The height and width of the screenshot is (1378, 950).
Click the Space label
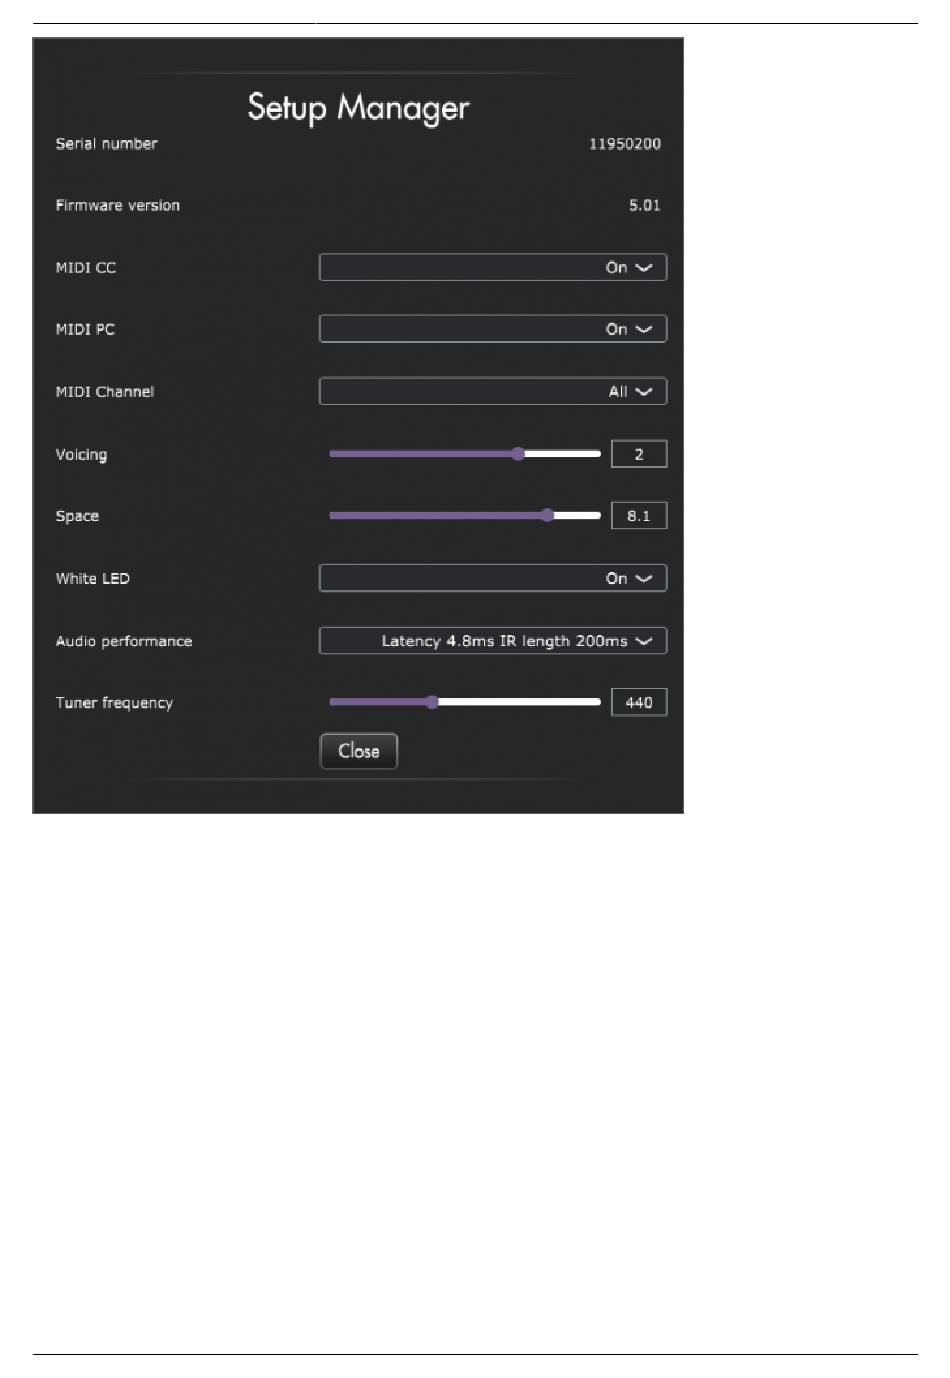(x=77, y=517)
